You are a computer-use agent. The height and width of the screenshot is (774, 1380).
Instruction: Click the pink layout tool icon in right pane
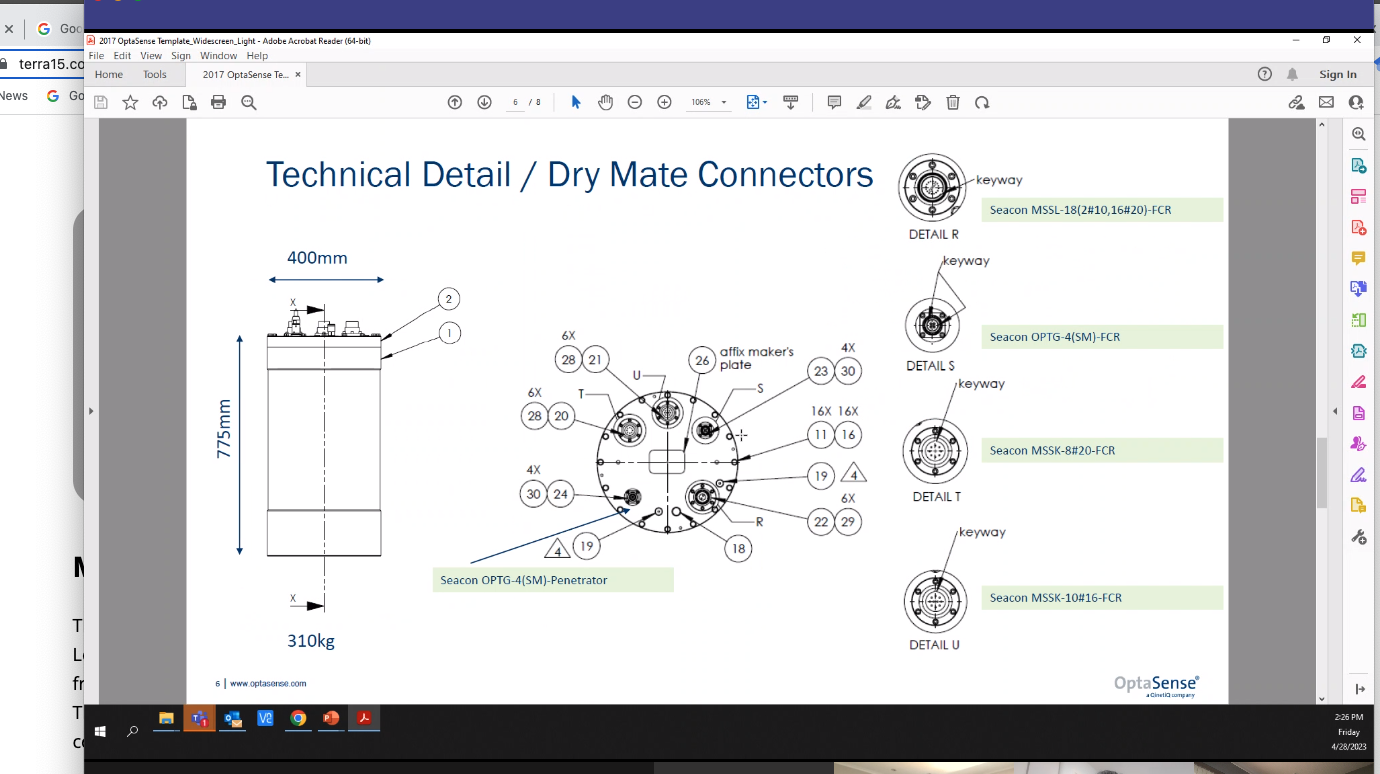(x=1358, y=196)
